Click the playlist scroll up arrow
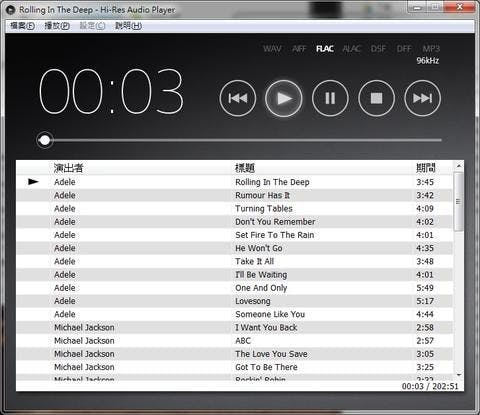The image size is (480, 415). pyautogui.click(x=459, y=166)
